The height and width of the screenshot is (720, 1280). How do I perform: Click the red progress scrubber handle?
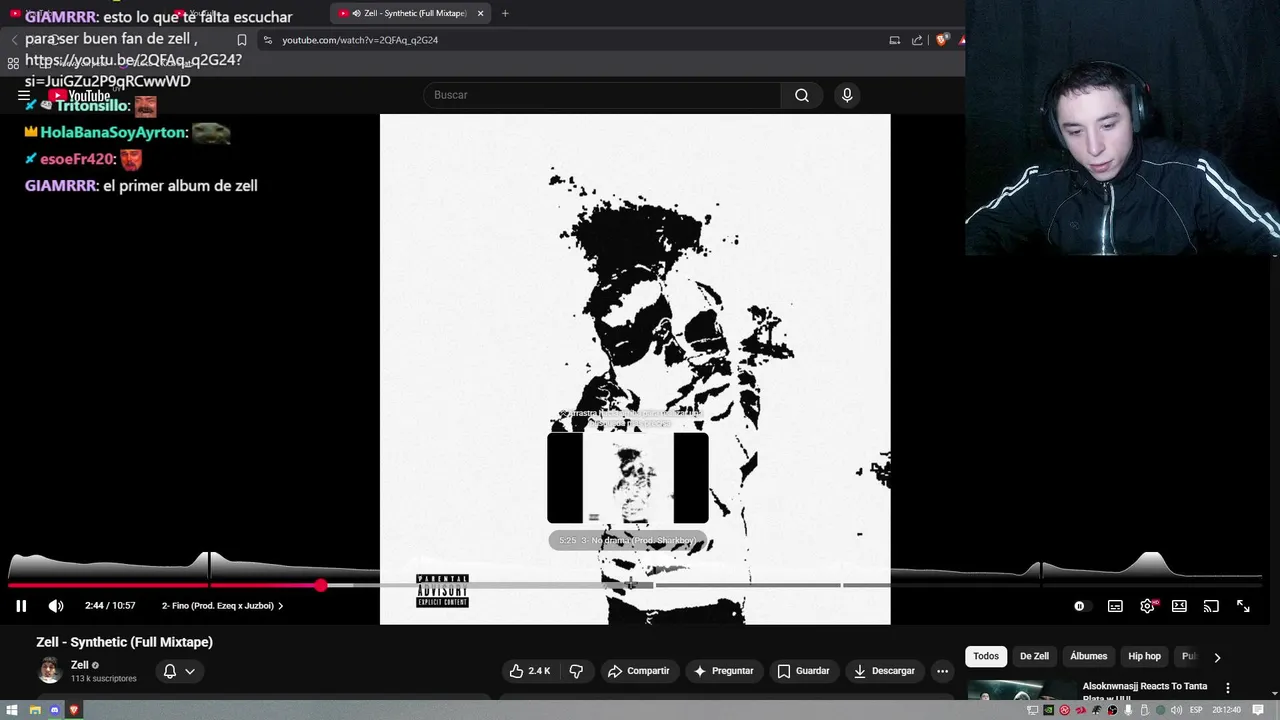(321, 585)
